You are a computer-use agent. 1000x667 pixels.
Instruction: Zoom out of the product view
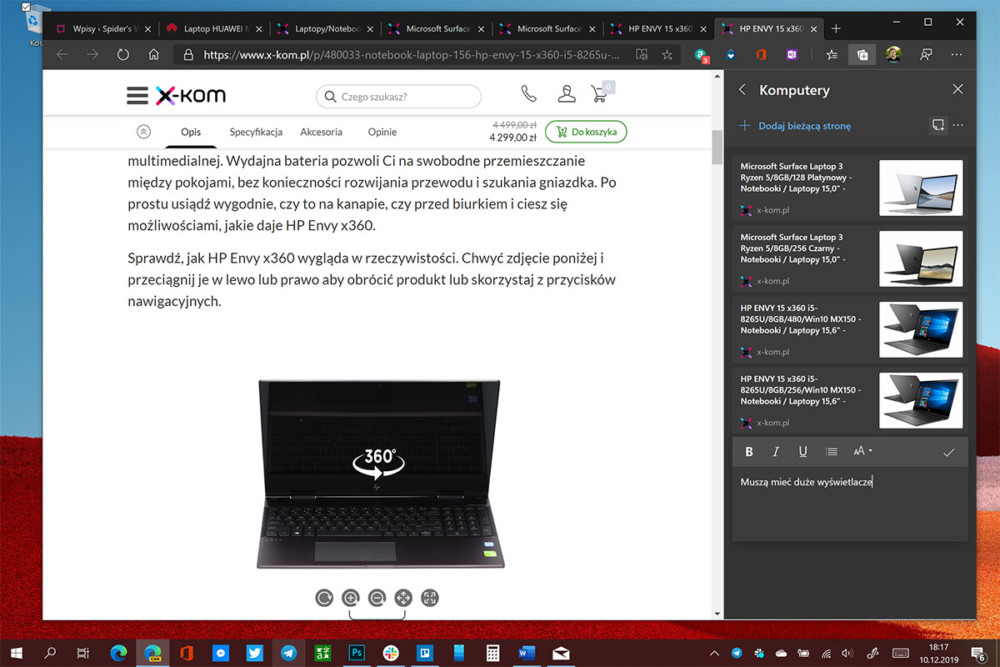(377, 597)
